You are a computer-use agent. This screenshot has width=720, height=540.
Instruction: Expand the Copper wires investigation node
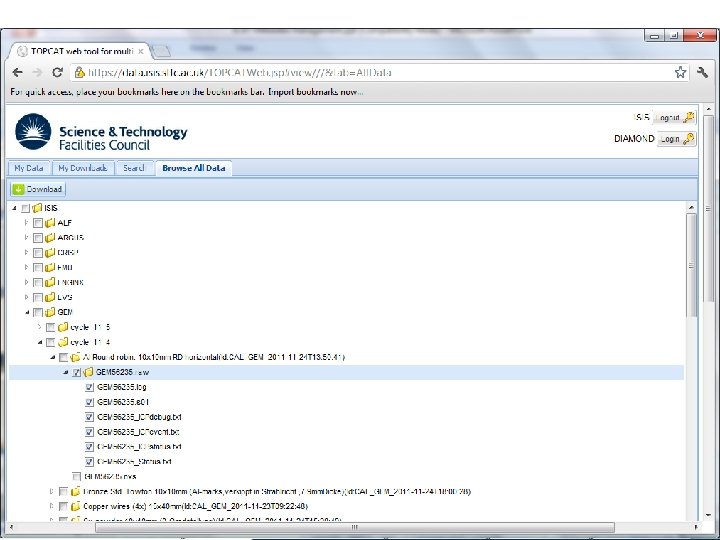point(52,506)
